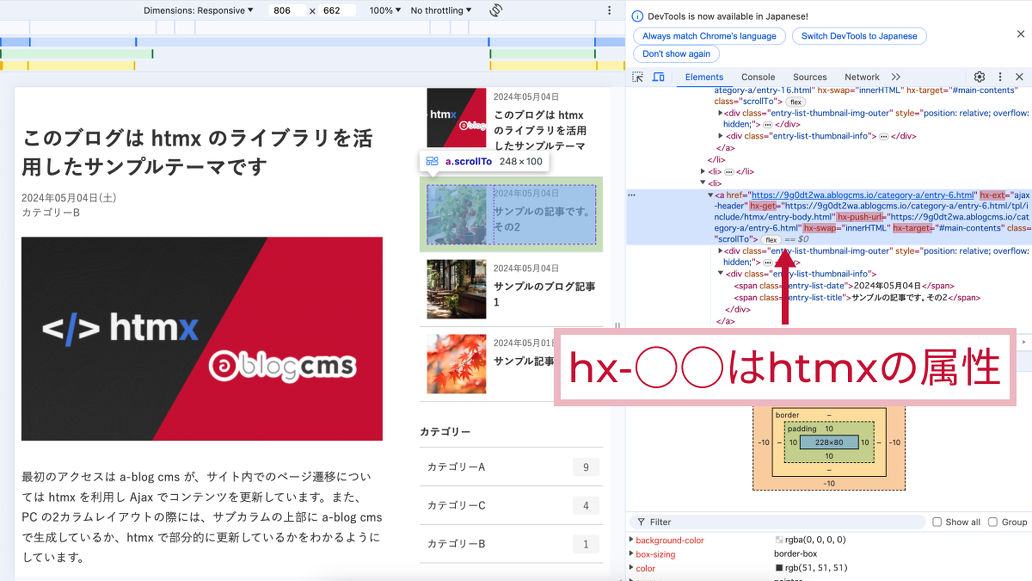
Task: Open DevTools settings gear
Action: (x=979, y=77)
